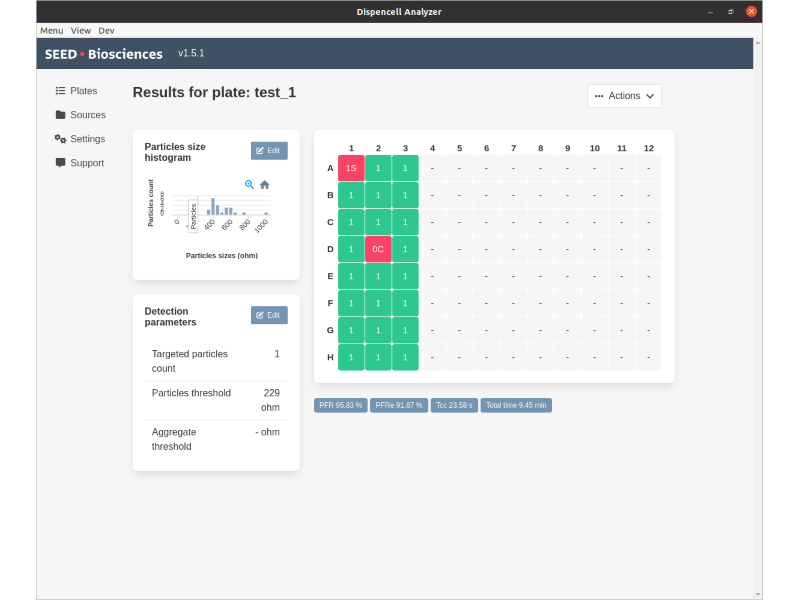Screen dimensions: 800x600
Task: Select green well G3
Action: (x=405, y=330)
